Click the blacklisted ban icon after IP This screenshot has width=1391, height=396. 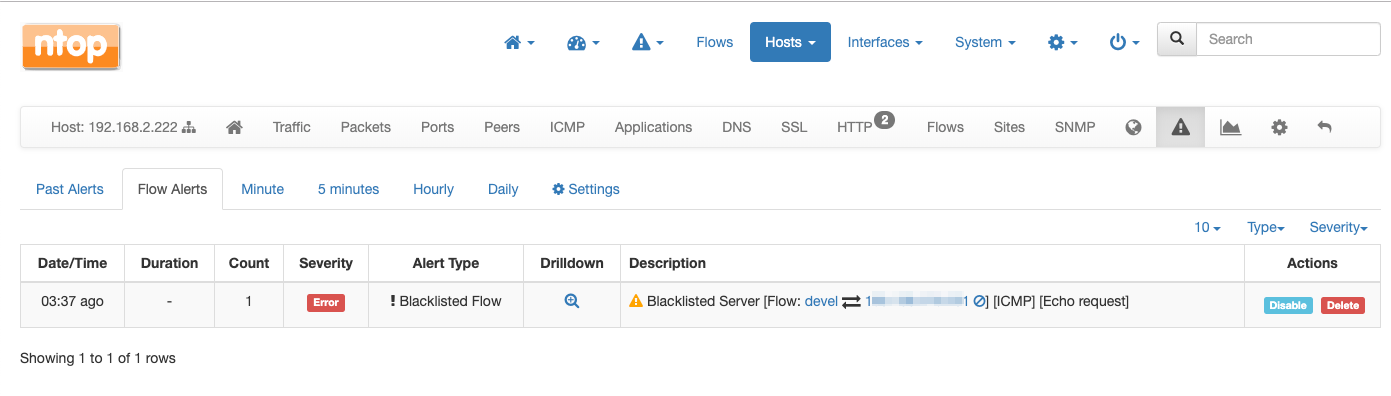(980, 301)
